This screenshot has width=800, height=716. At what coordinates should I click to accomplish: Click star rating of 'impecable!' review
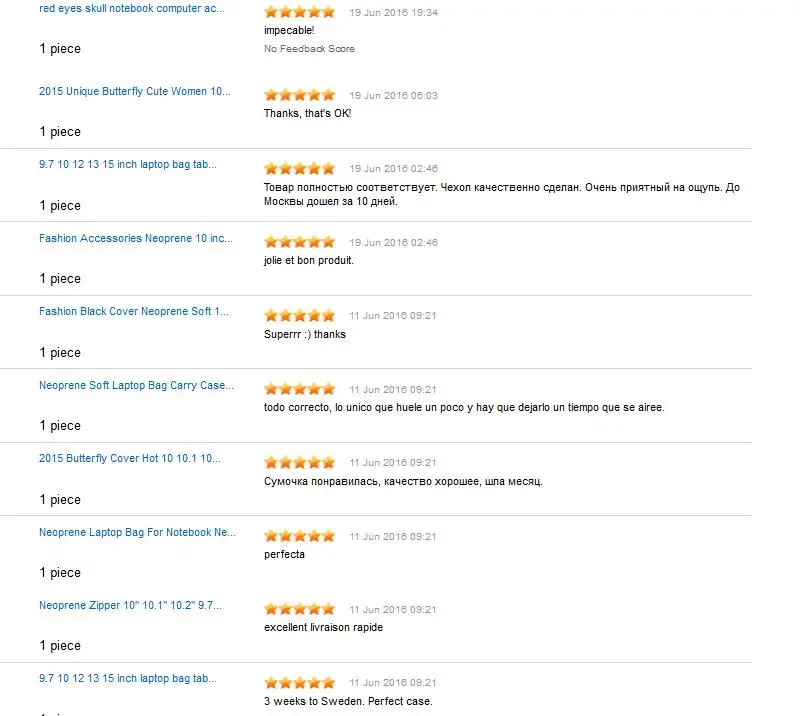299,12
